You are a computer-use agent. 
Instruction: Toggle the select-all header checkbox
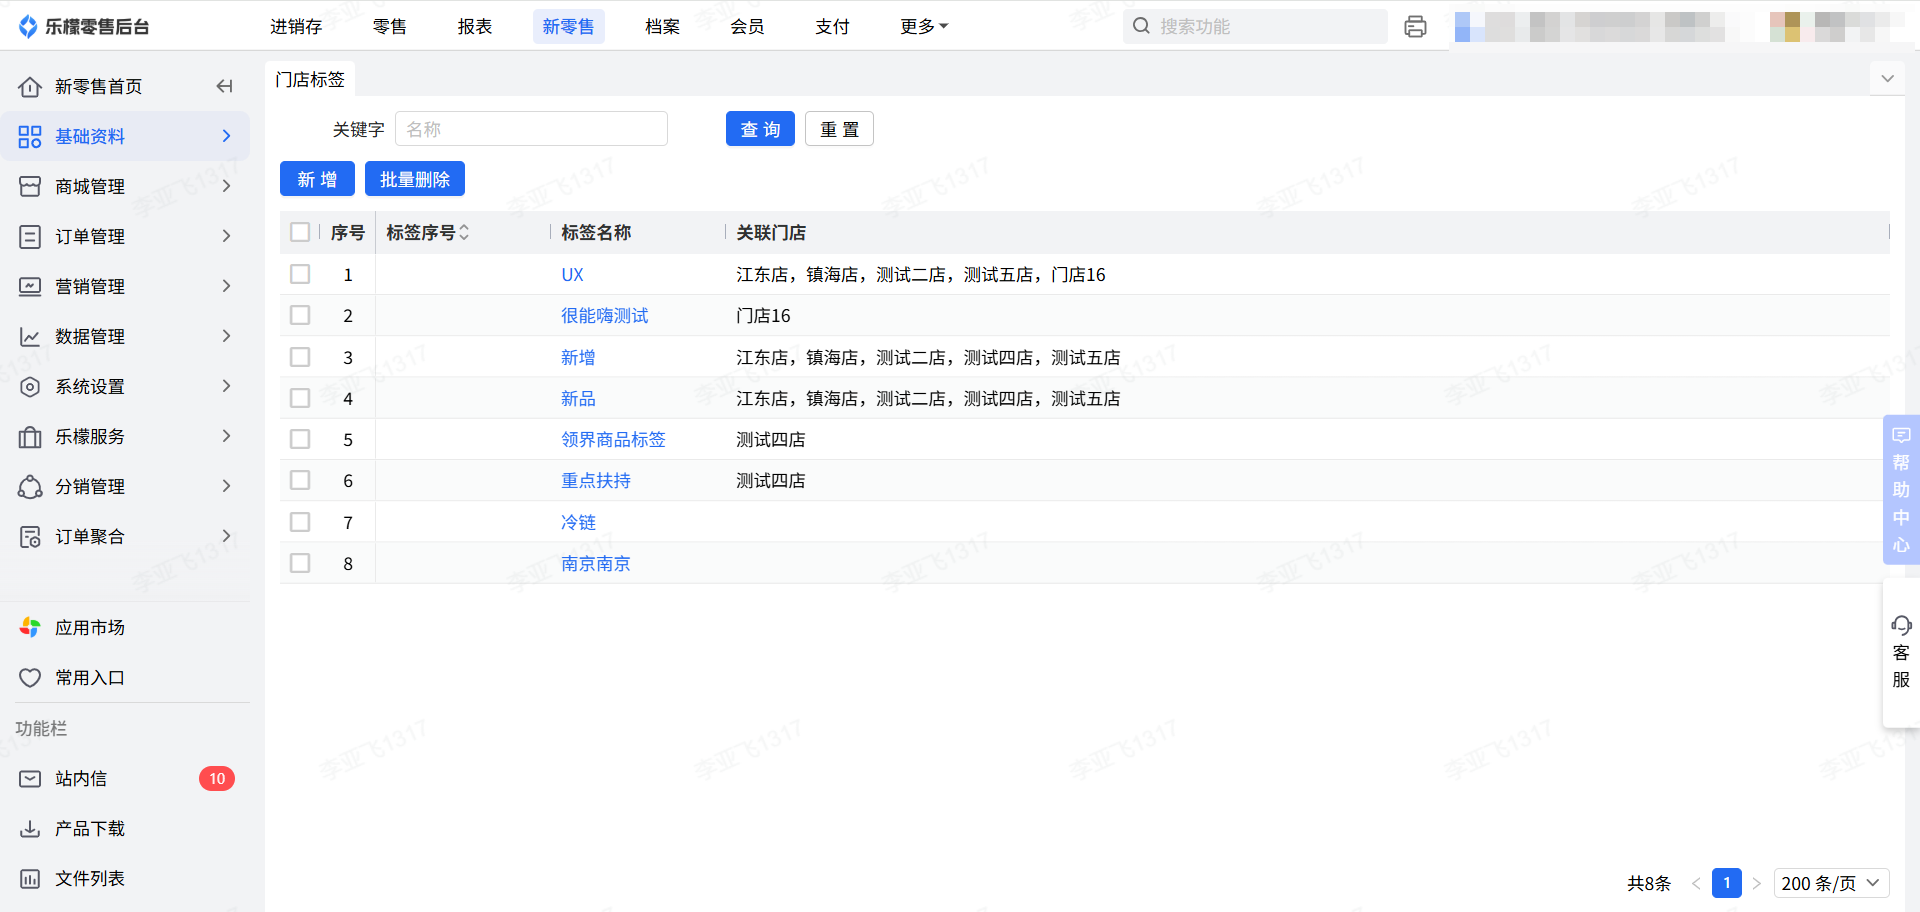[x=300, y=232]
